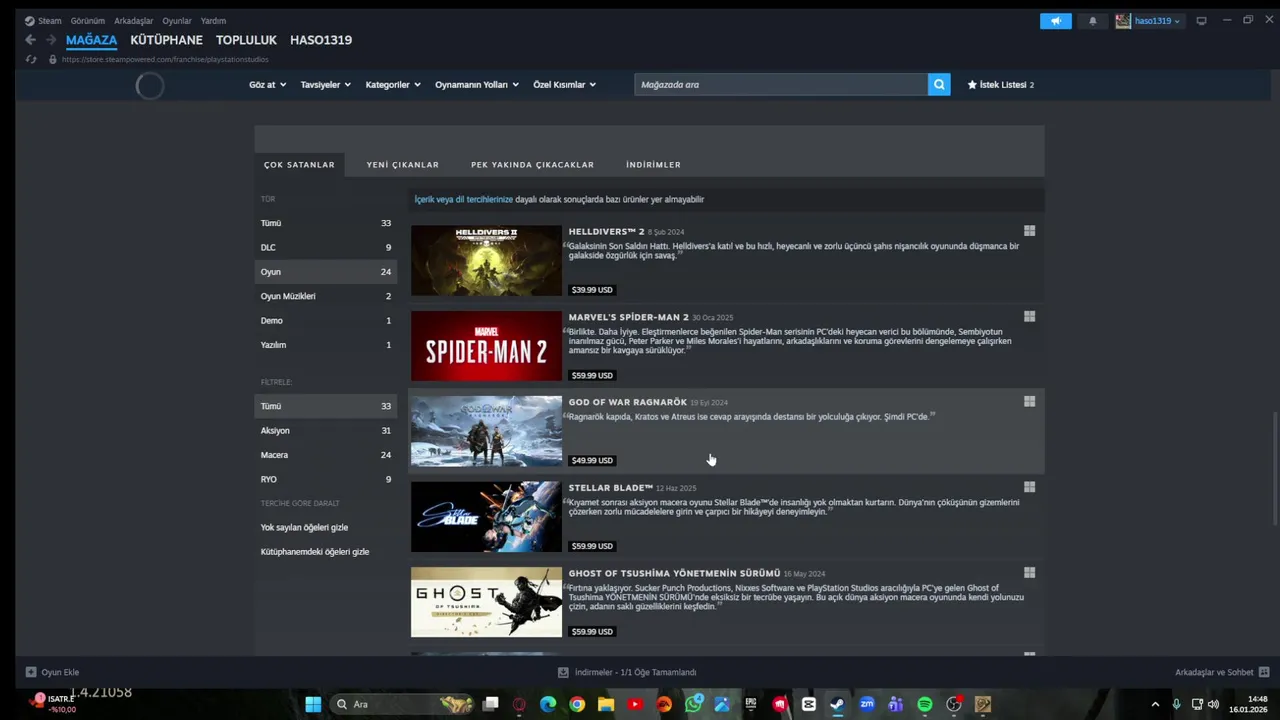
Task: Open the Yardım menu
Action: click(x=213, y=21)
